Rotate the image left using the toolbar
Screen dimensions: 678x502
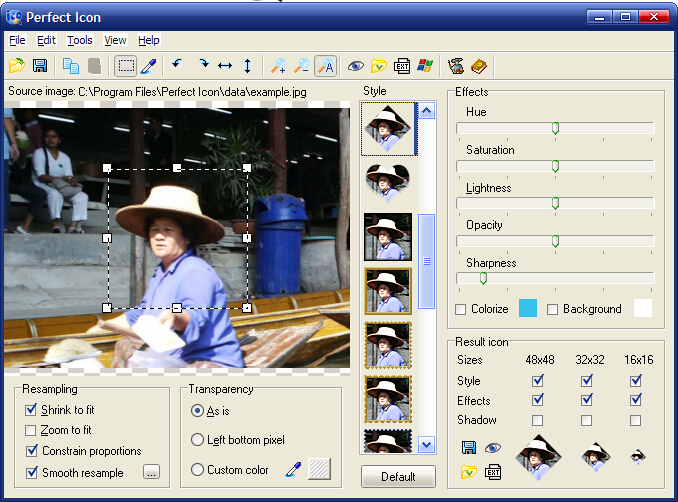point(177,66)
